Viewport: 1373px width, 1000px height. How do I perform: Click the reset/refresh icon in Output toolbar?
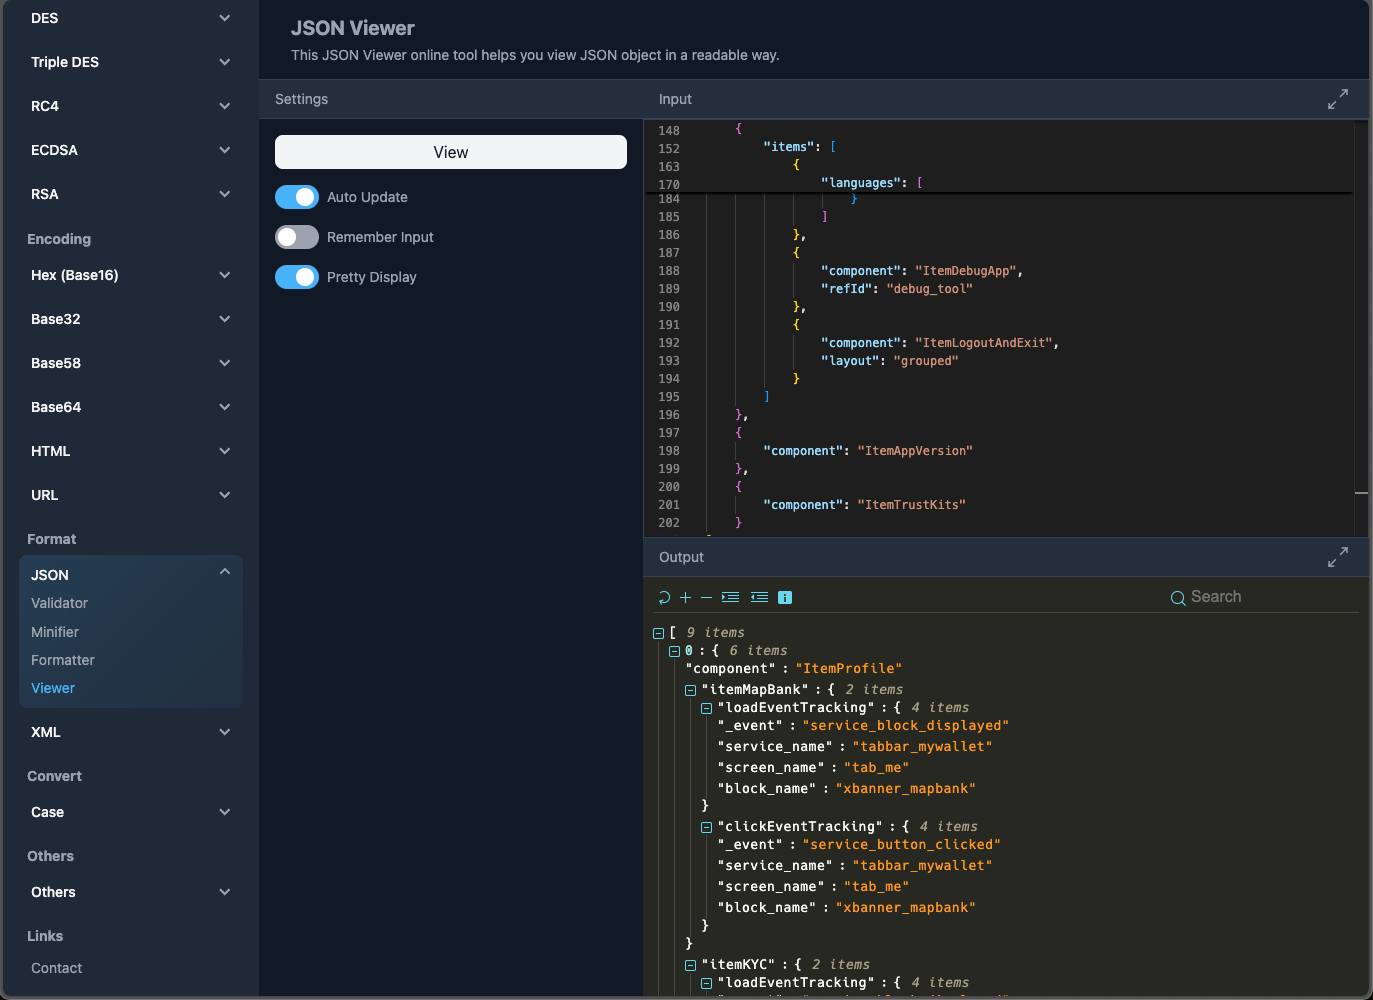(x=664, y=597)
